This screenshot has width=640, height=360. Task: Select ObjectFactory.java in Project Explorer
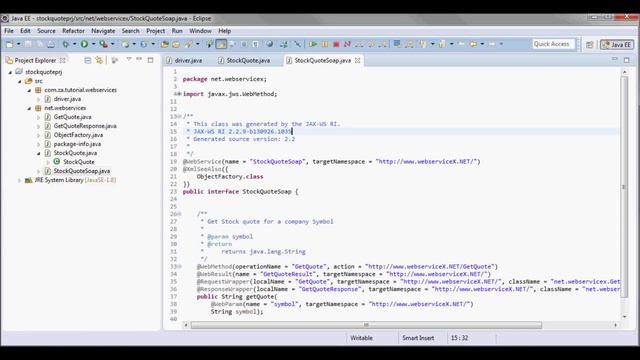tap(78, 135)
